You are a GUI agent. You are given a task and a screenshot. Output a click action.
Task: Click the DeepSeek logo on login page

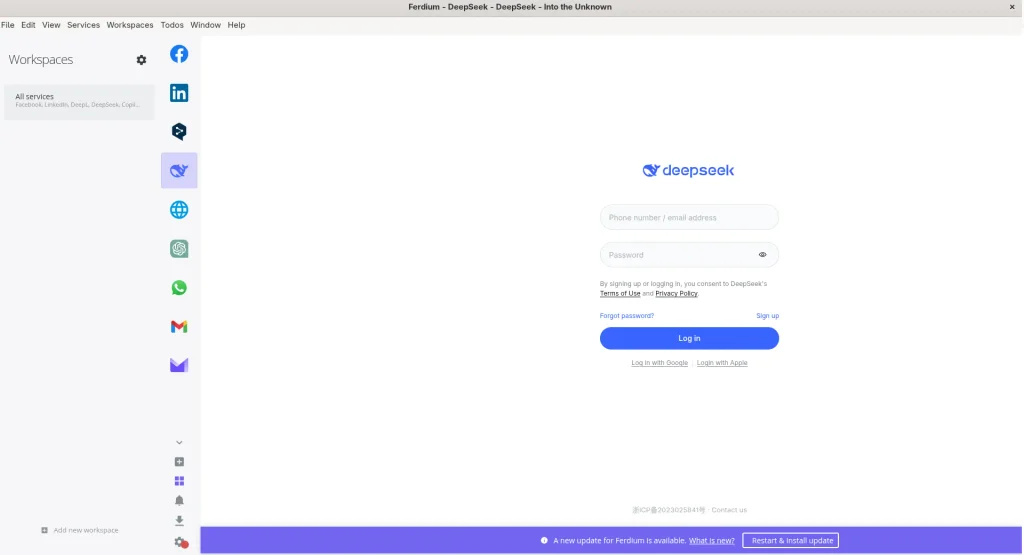coord(688,170)
